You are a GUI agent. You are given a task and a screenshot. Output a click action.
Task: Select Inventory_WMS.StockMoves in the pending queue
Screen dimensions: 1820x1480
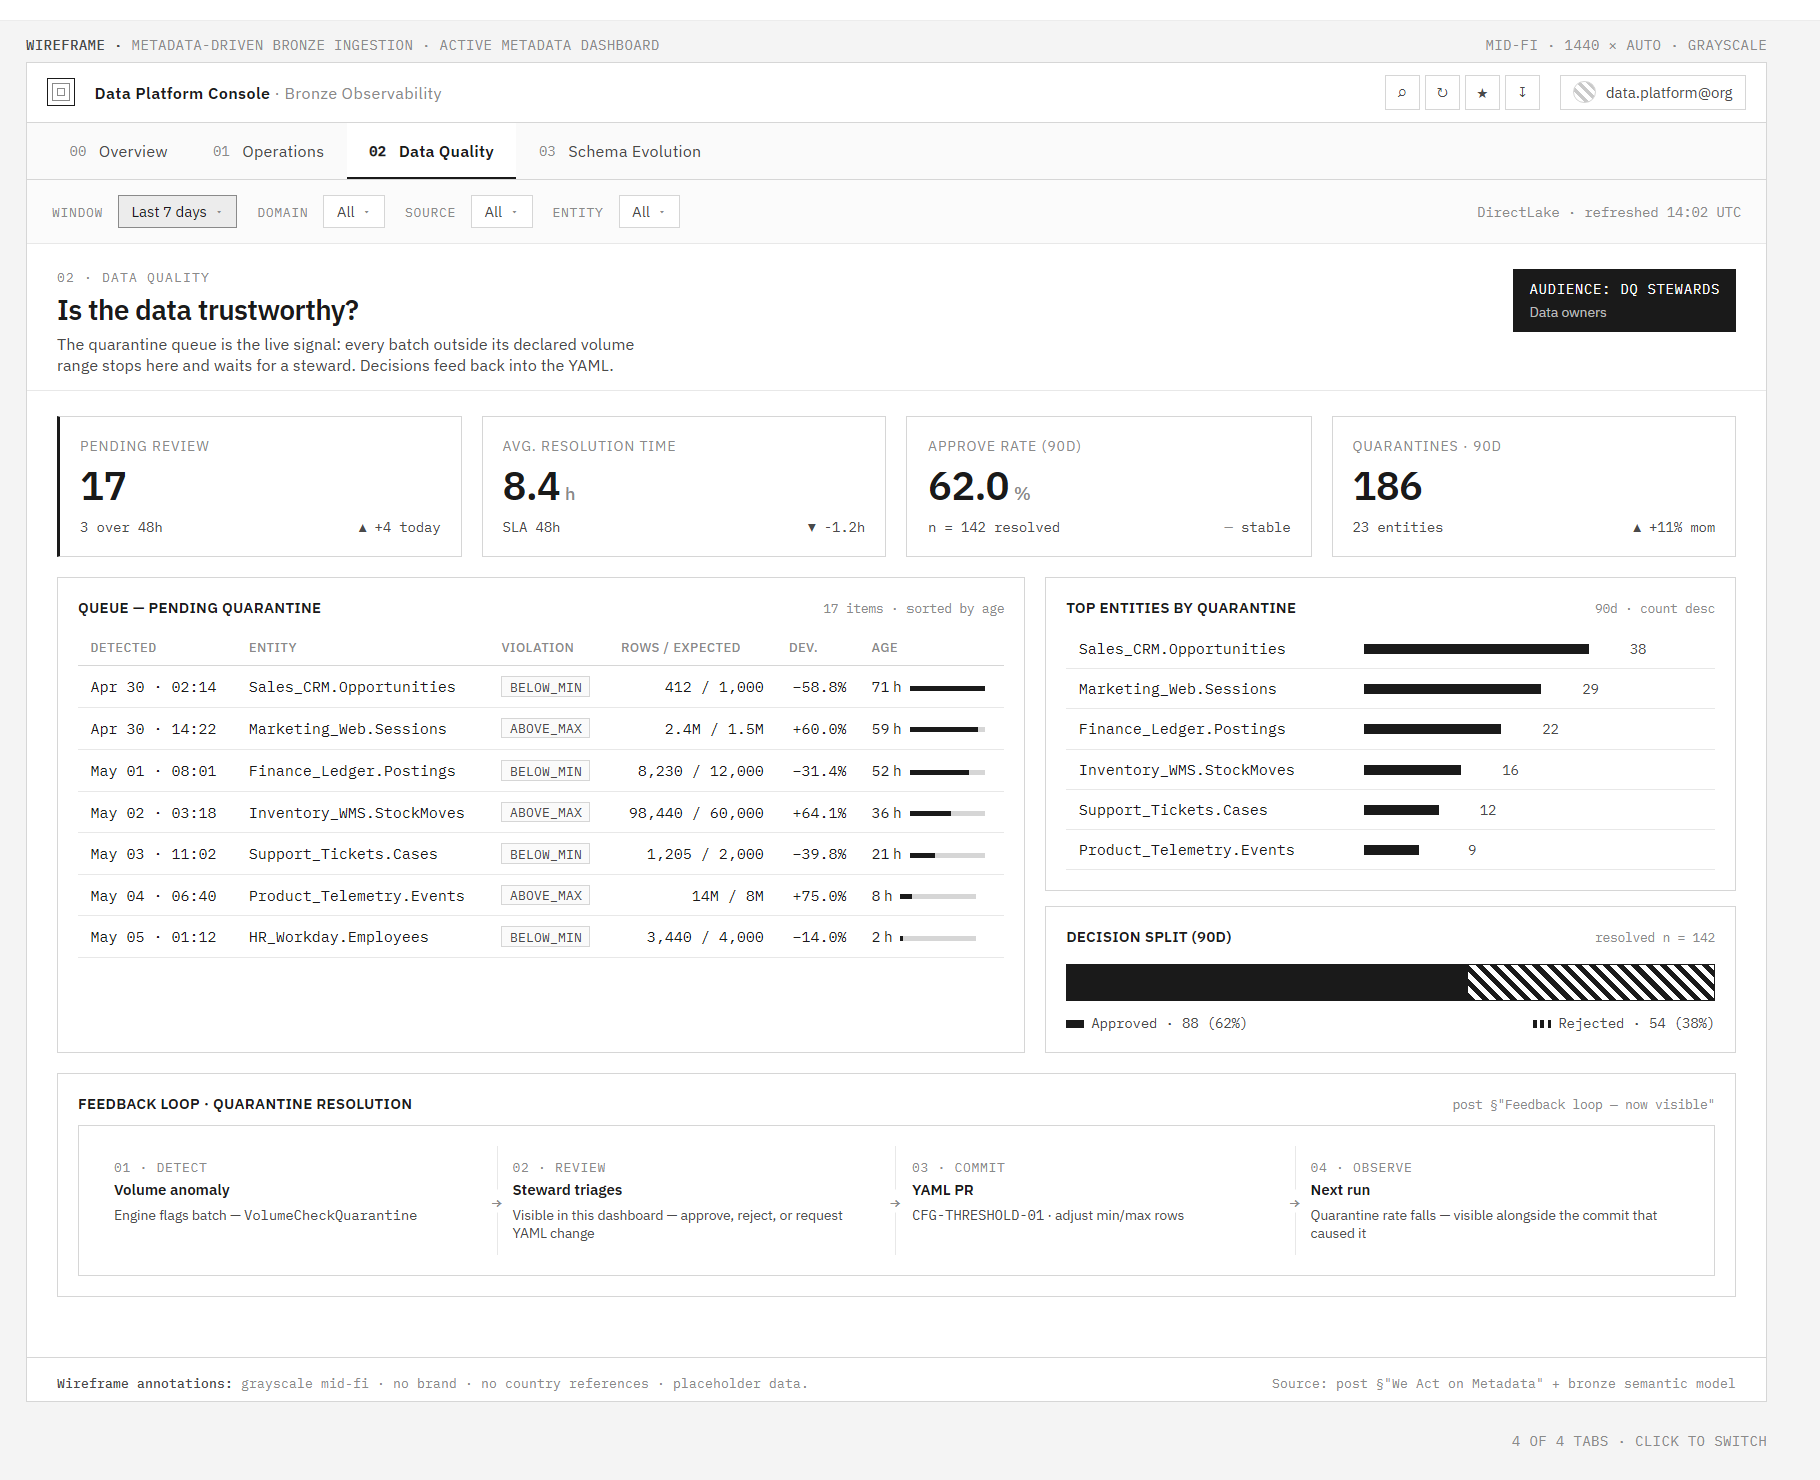pyautogui.click(x=541, y=813)
